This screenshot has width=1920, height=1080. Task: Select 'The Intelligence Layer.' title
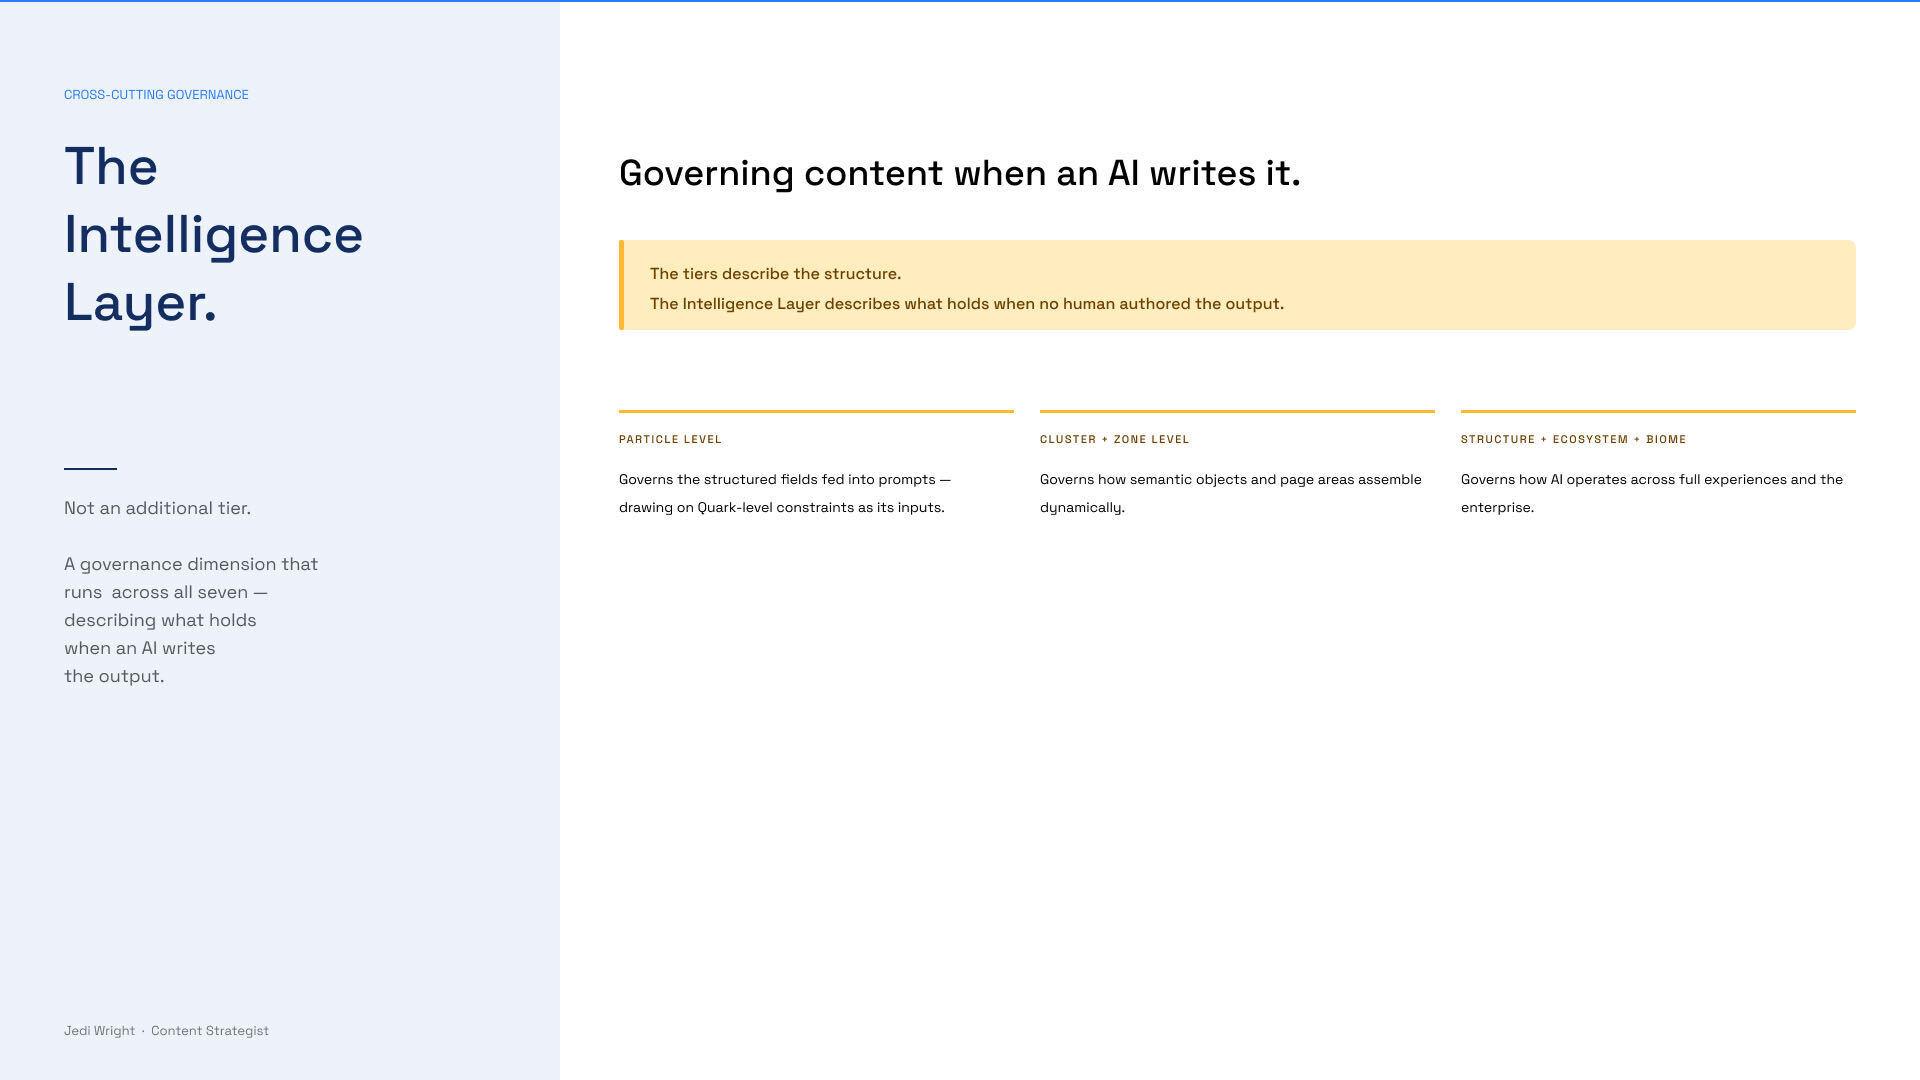tap(214, 235)
